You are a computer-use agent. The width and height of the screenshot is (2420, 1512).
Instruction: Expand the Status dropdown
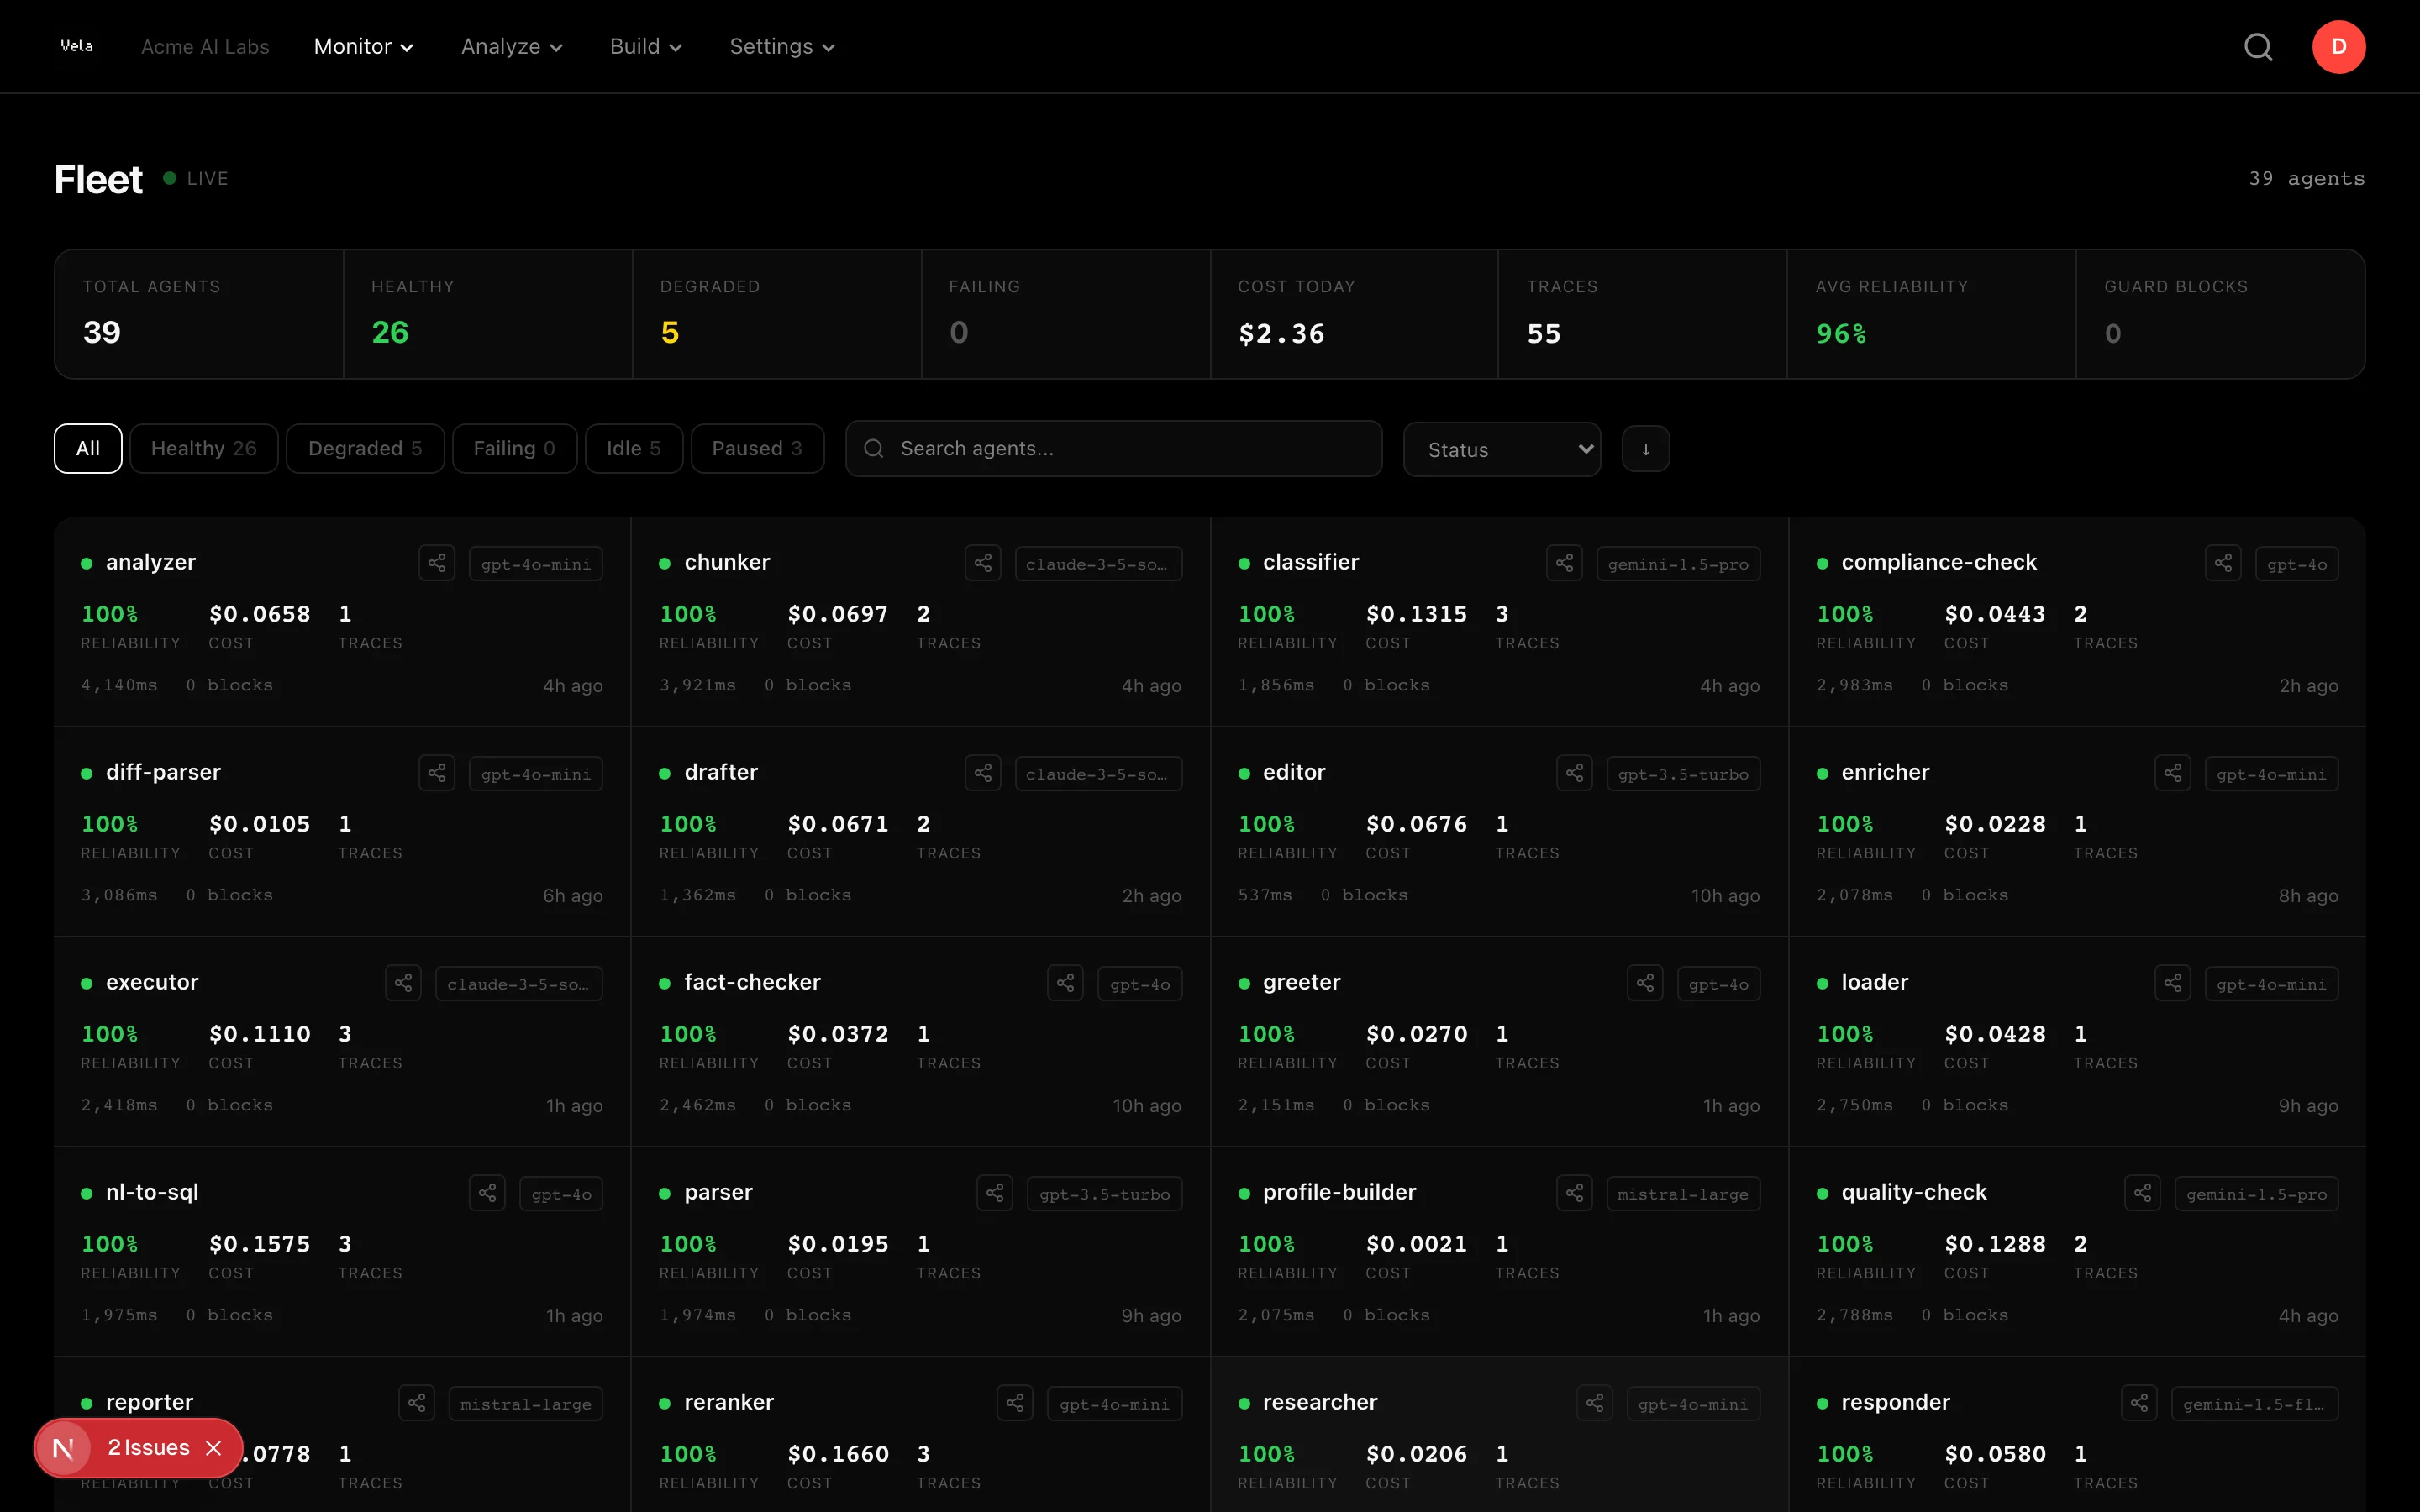(x=1501, y=449)
